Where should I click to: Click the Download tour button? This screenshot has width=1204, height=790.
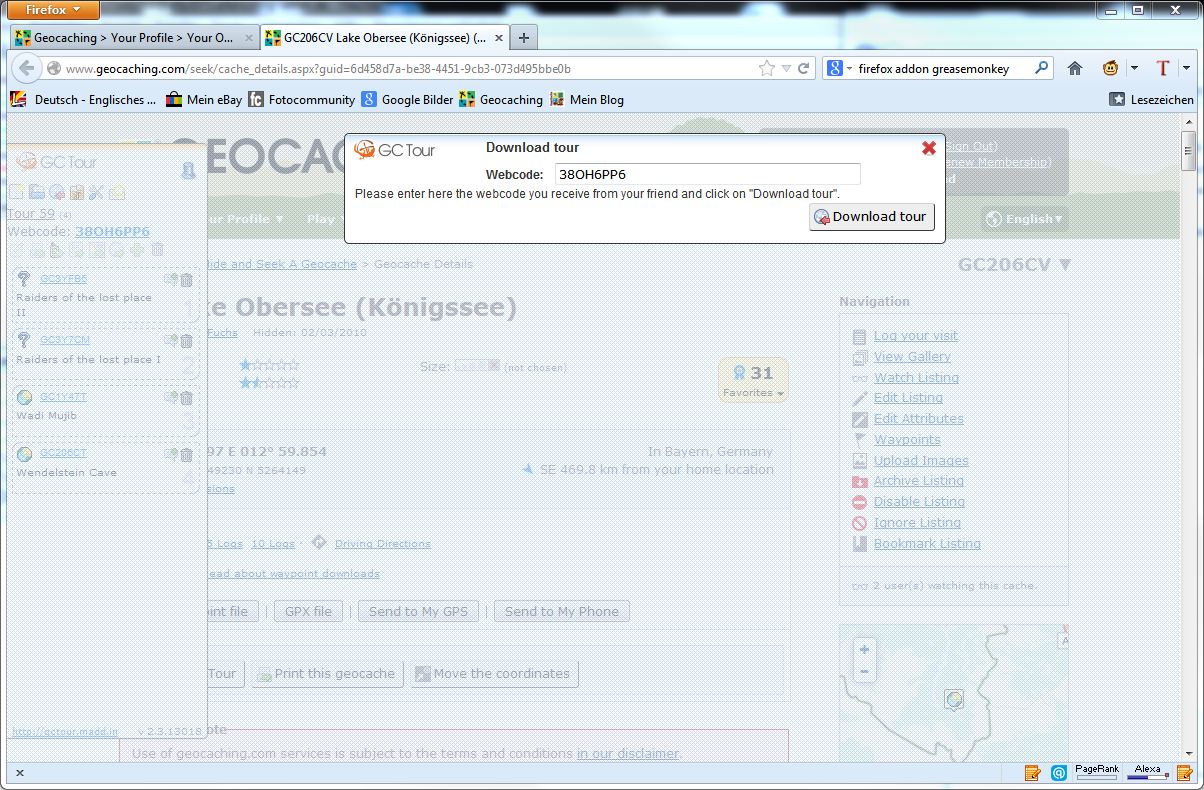pos(872,217)
